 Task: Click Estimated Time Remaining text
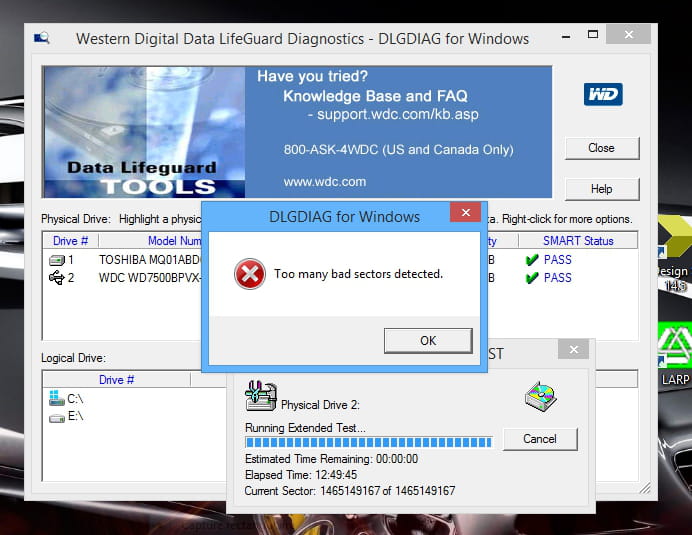coord(331,459)
